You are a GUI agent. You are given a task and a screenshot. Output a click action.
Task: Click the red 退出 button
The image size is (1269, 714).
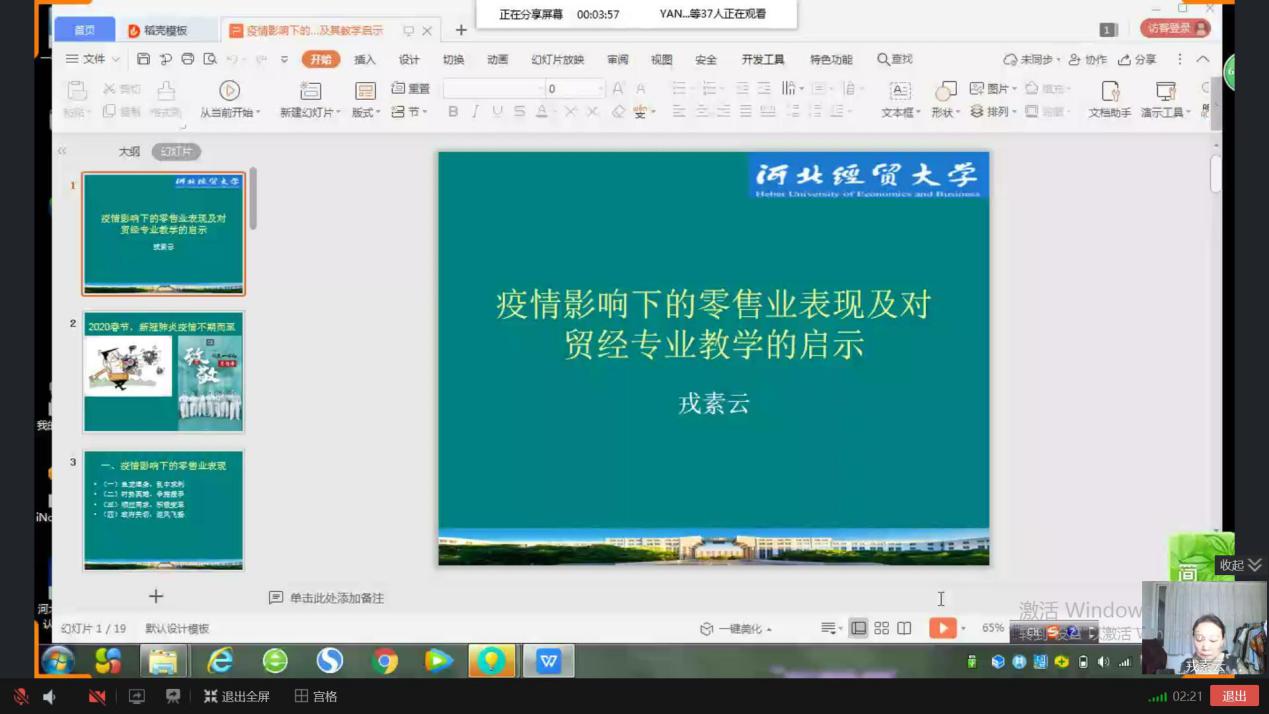click(1234, 696)
